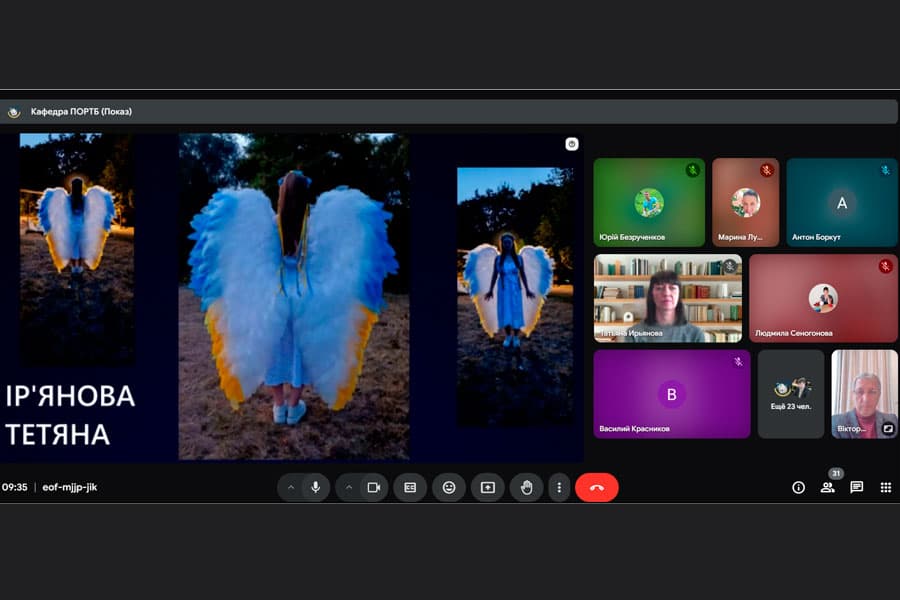Show the participants list
900x600 pixels.
pos(828,487)
